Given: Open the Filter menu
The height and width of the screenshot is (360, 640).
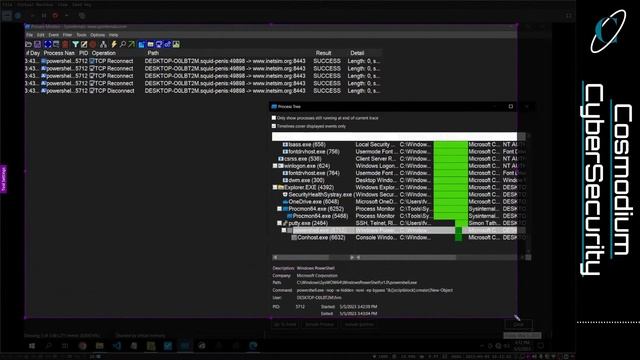Looking at the screenshot, I should (67, 35).
